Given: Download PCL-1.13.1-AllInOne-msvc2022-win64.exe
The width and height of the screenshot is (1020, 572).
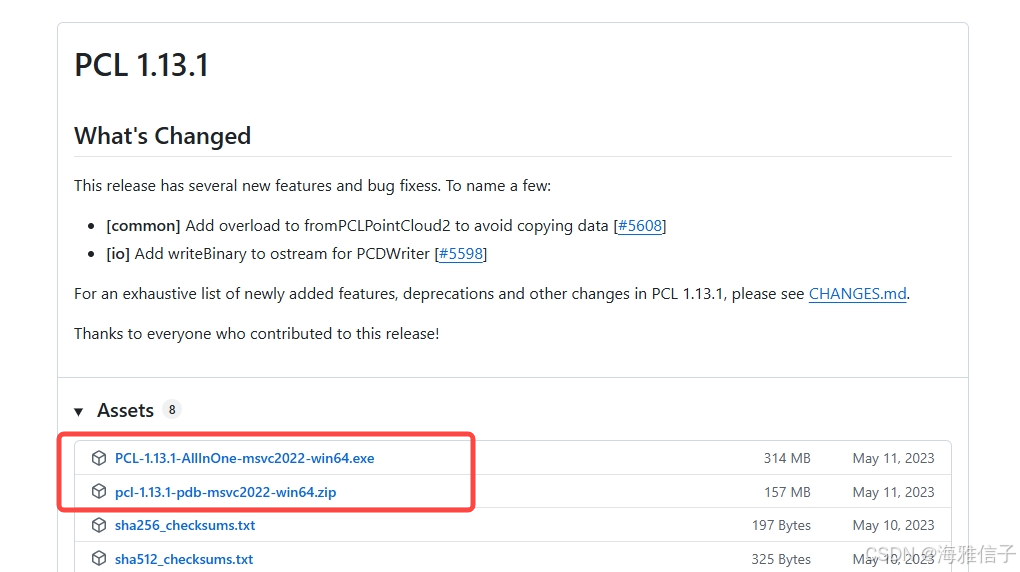Looking at the screenshot, I should click(245, 458).
